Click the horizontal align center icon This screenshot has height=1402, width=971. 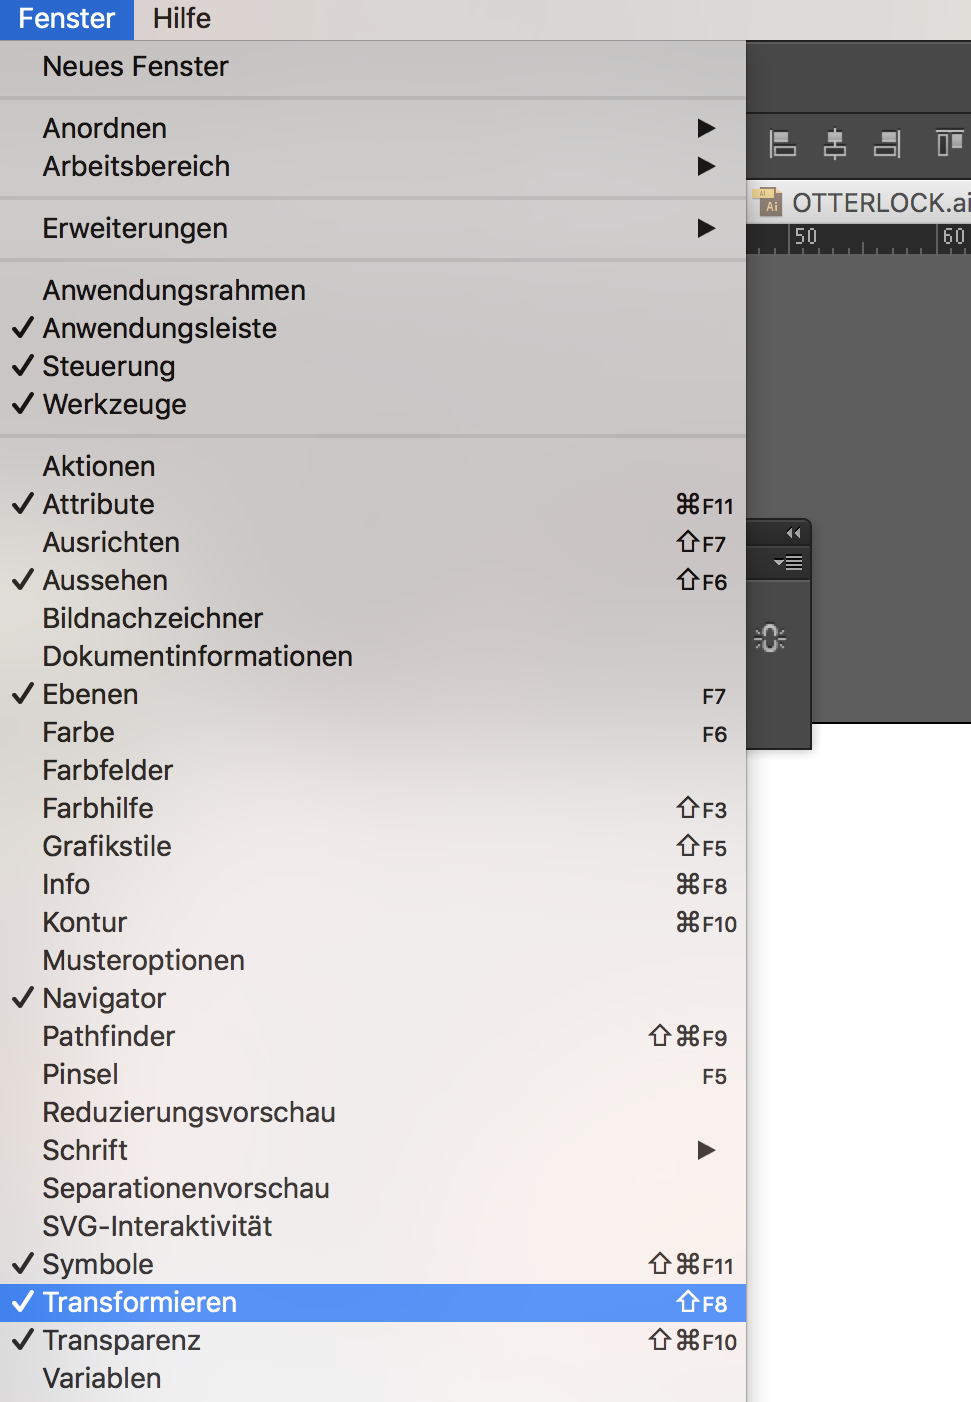[835, 145]
